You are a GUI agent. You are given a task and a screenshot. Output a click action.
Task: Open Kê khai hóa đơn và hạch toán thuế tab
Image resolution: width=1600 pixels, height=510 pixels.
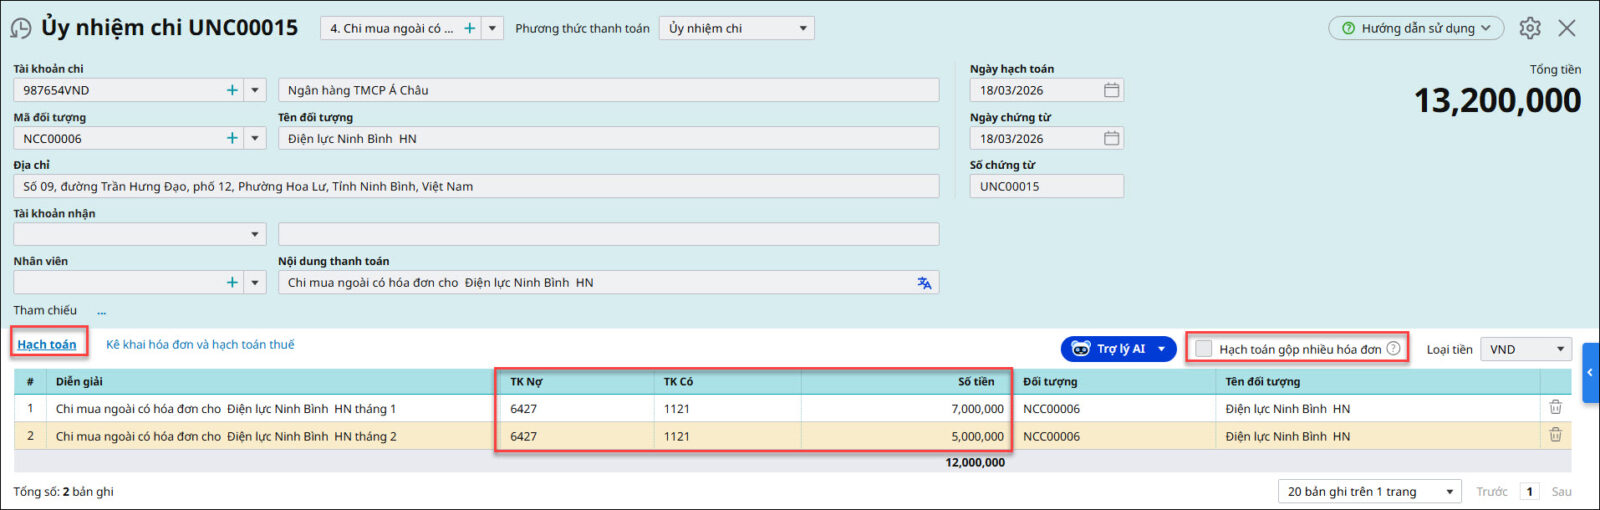(x=200, y=344)
